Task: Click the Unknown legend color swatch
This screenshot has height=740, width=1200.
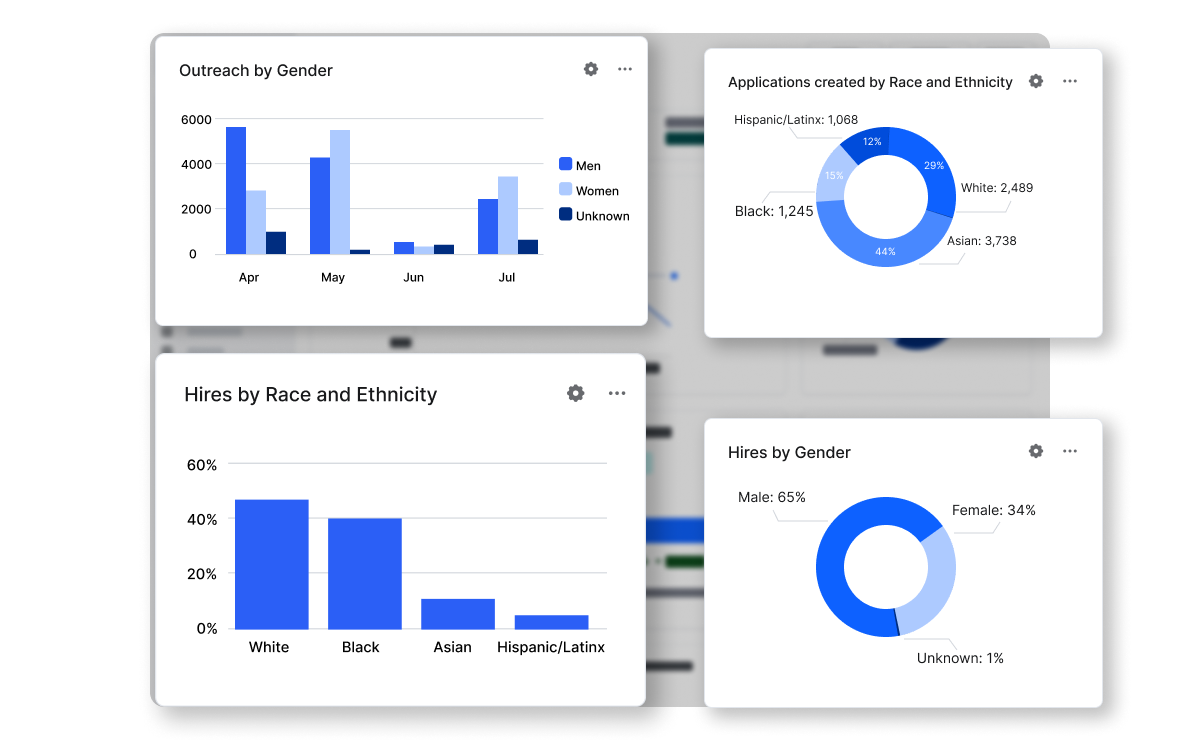Action: pos(565,214)
